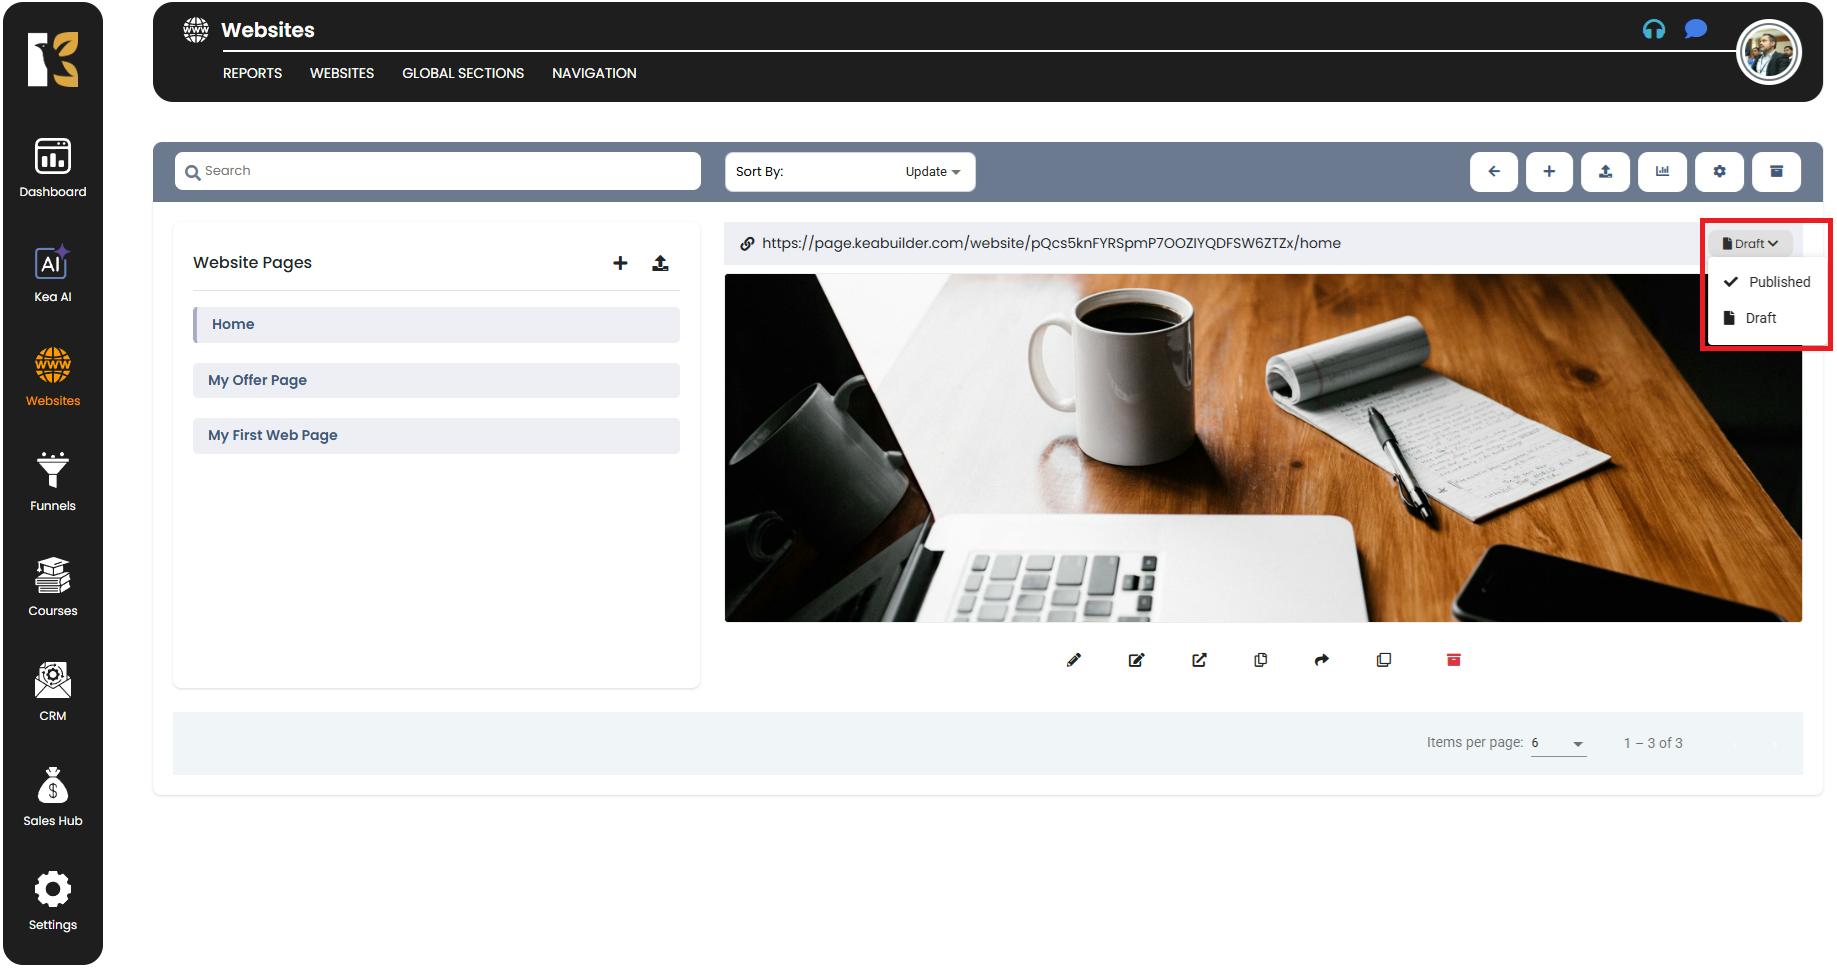The height and width of the screenshot is (970, 1837).
Task: Go to the Navigation tab
Action: [593, 73]
